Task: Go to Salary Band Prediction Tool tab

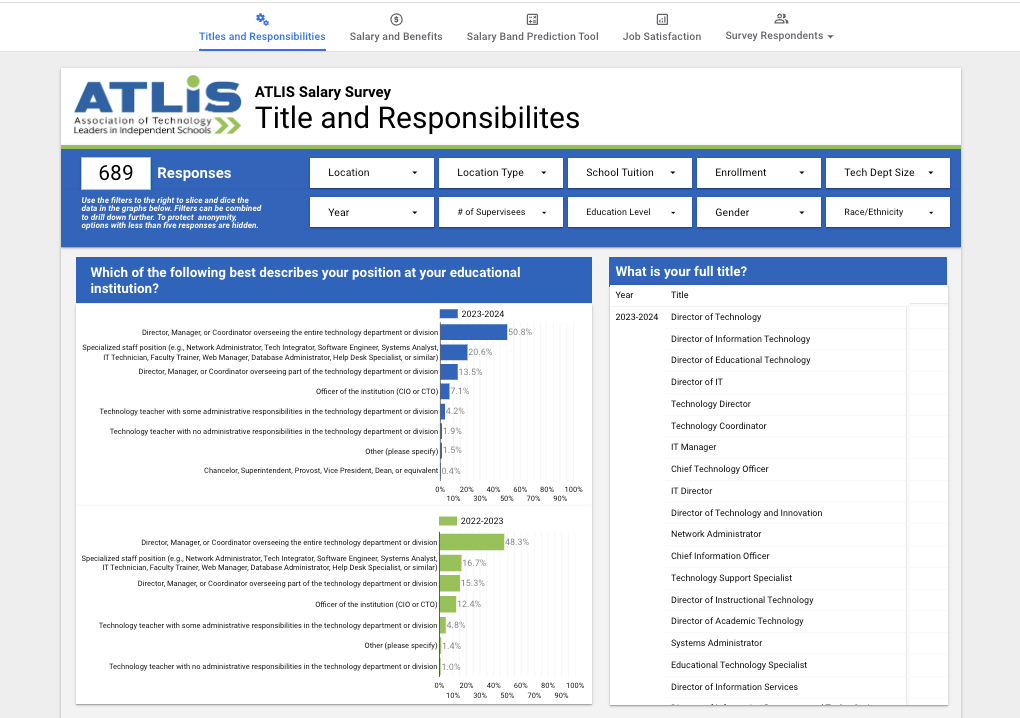Action: pyautogui.click(x=532, y=36)
